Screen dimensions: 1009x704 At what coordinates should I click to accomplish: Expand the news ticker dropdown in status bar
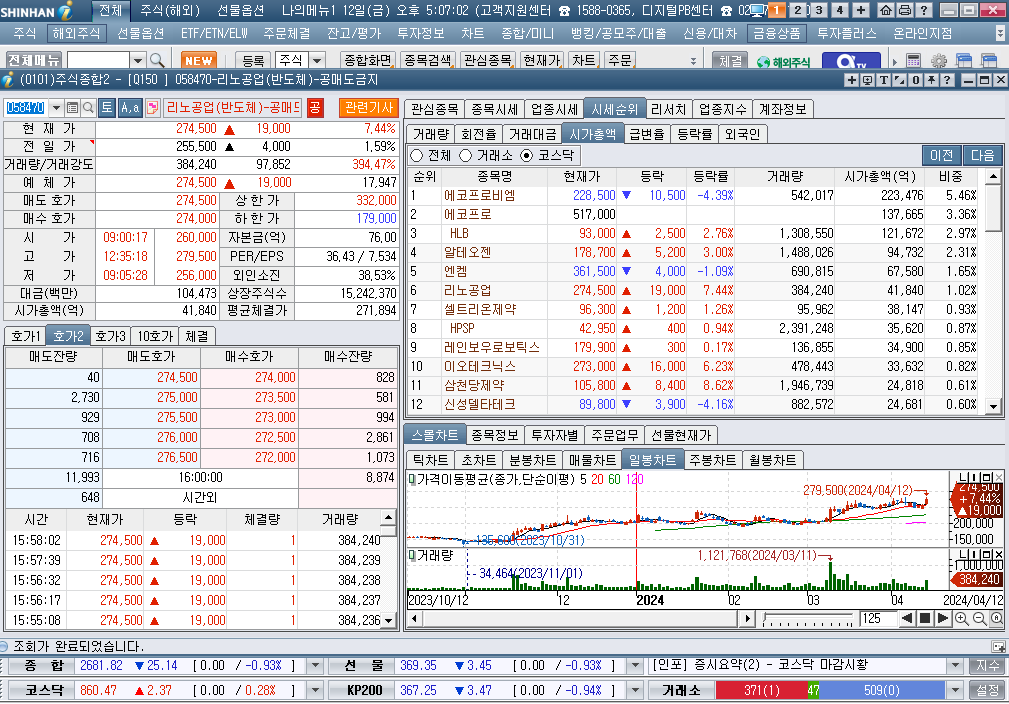(955, 665)
